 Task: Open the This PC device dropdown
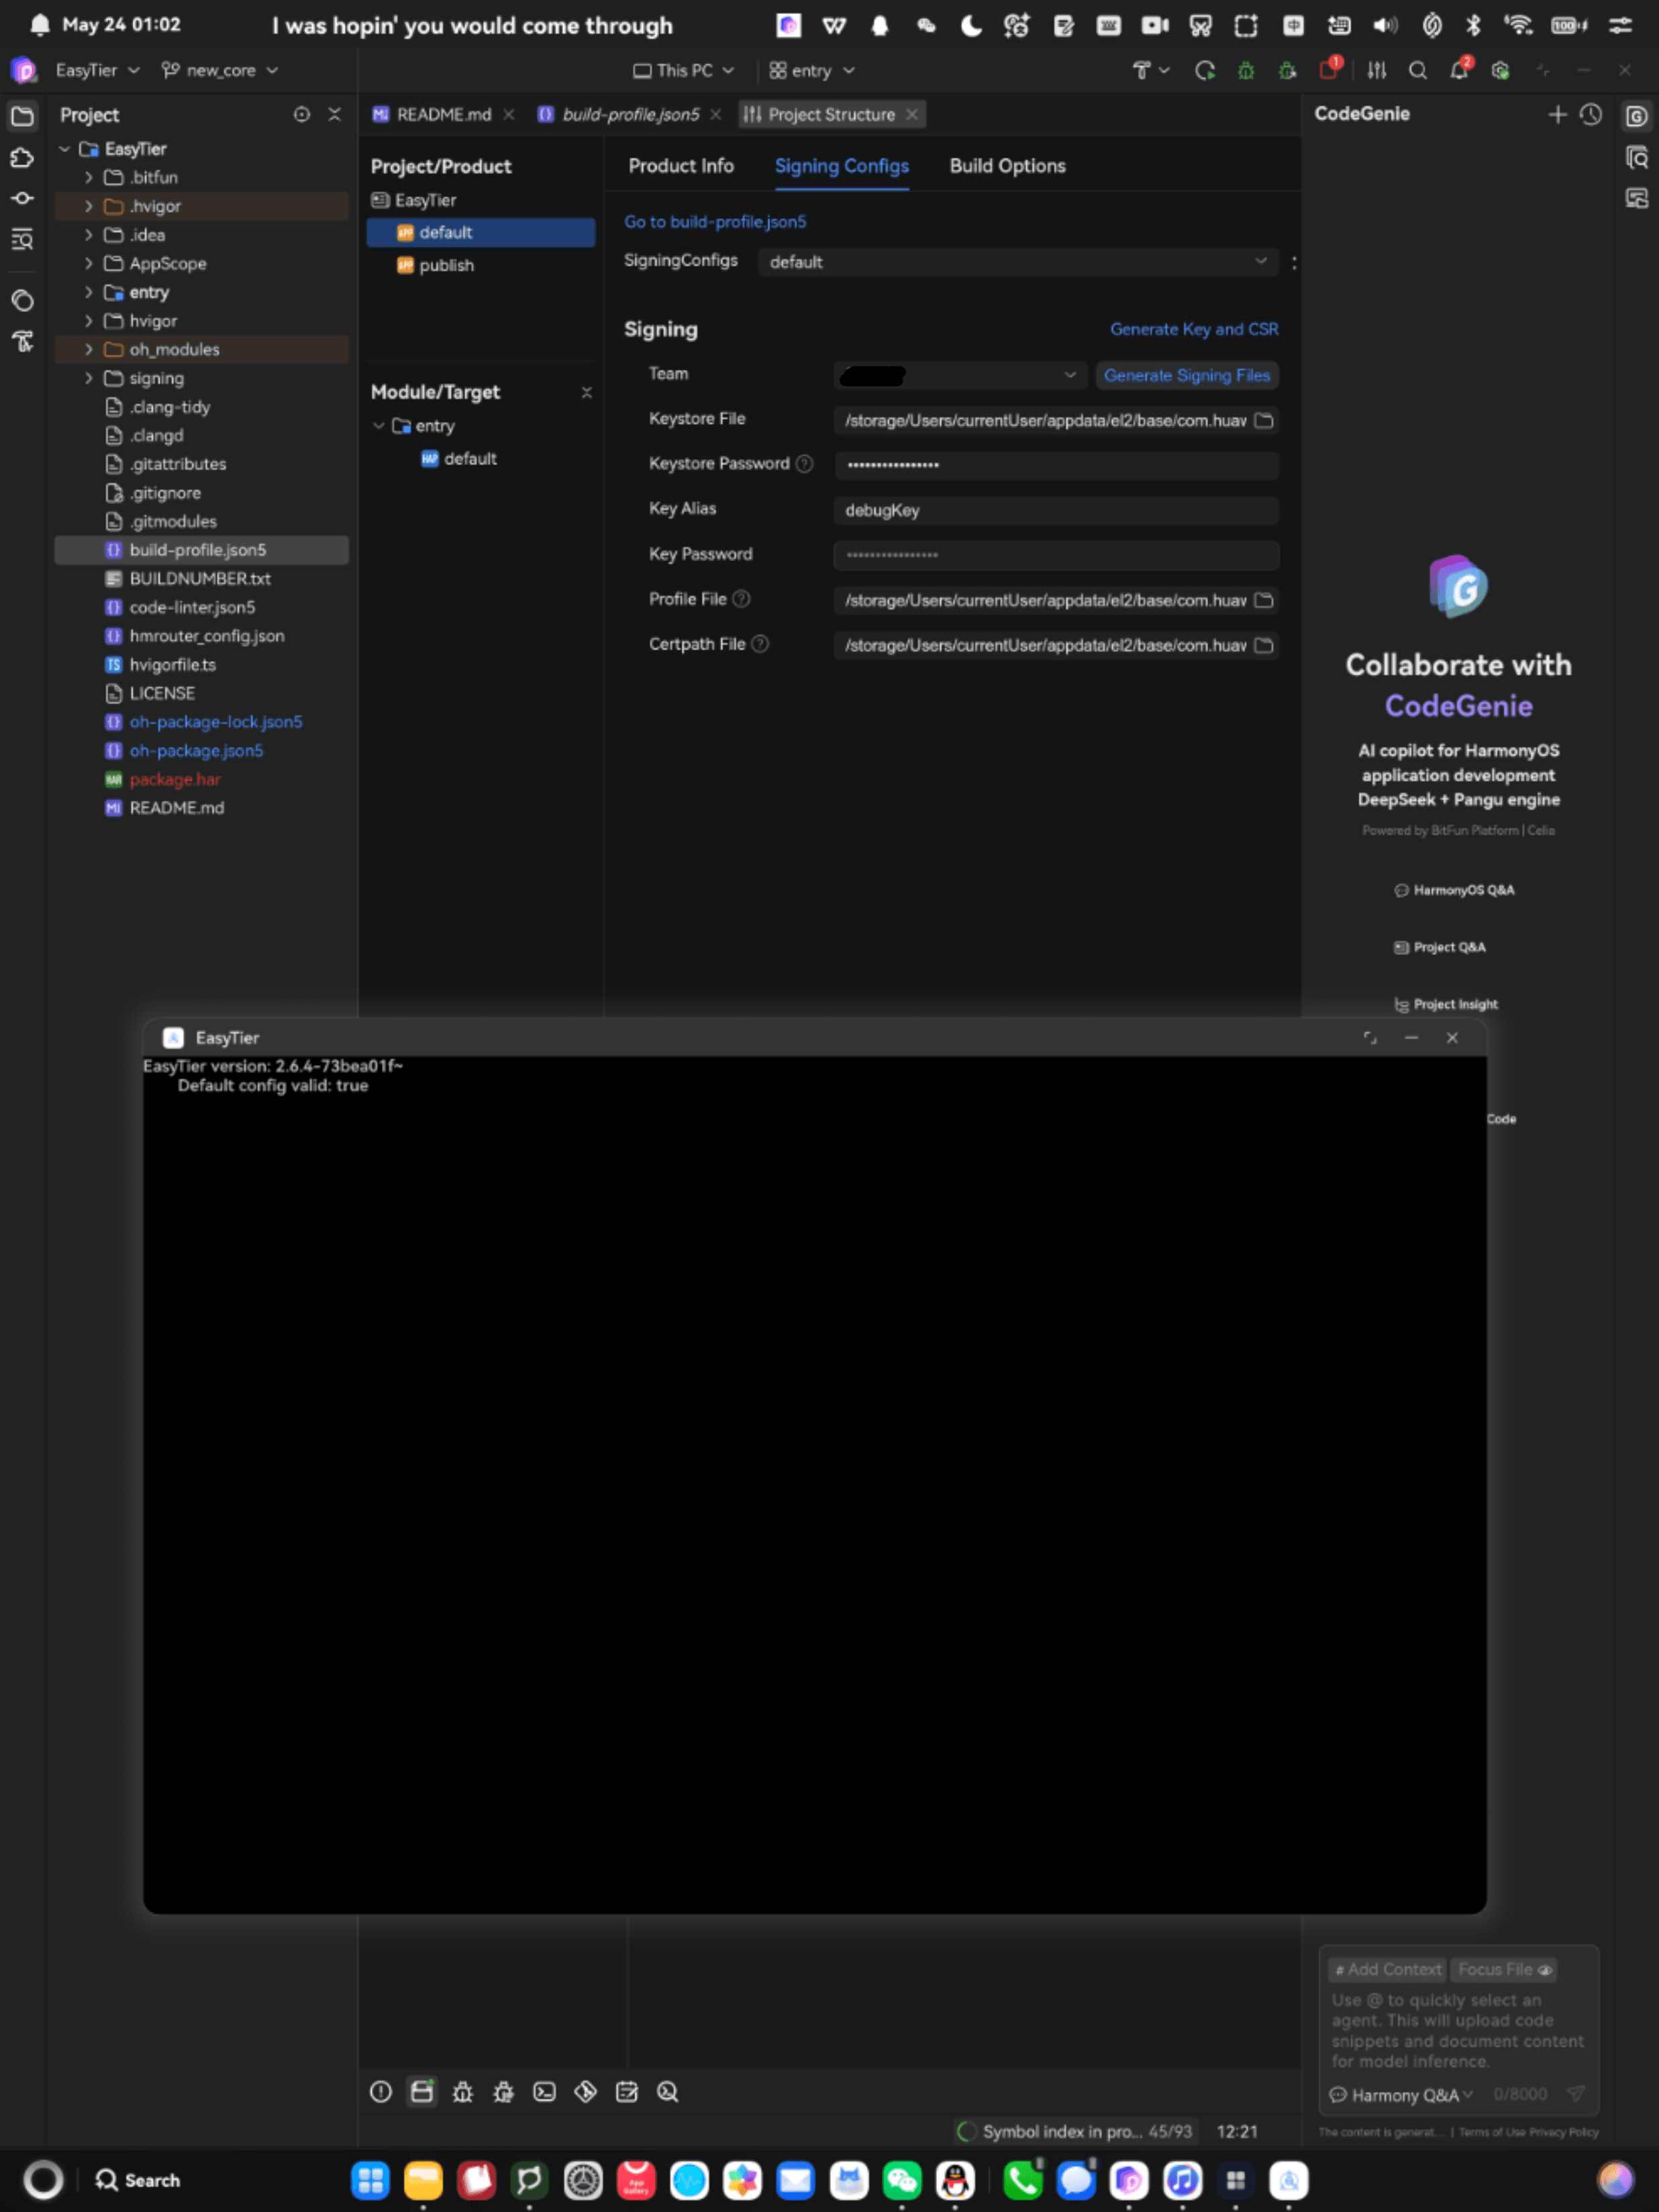[x=684, y=70]
